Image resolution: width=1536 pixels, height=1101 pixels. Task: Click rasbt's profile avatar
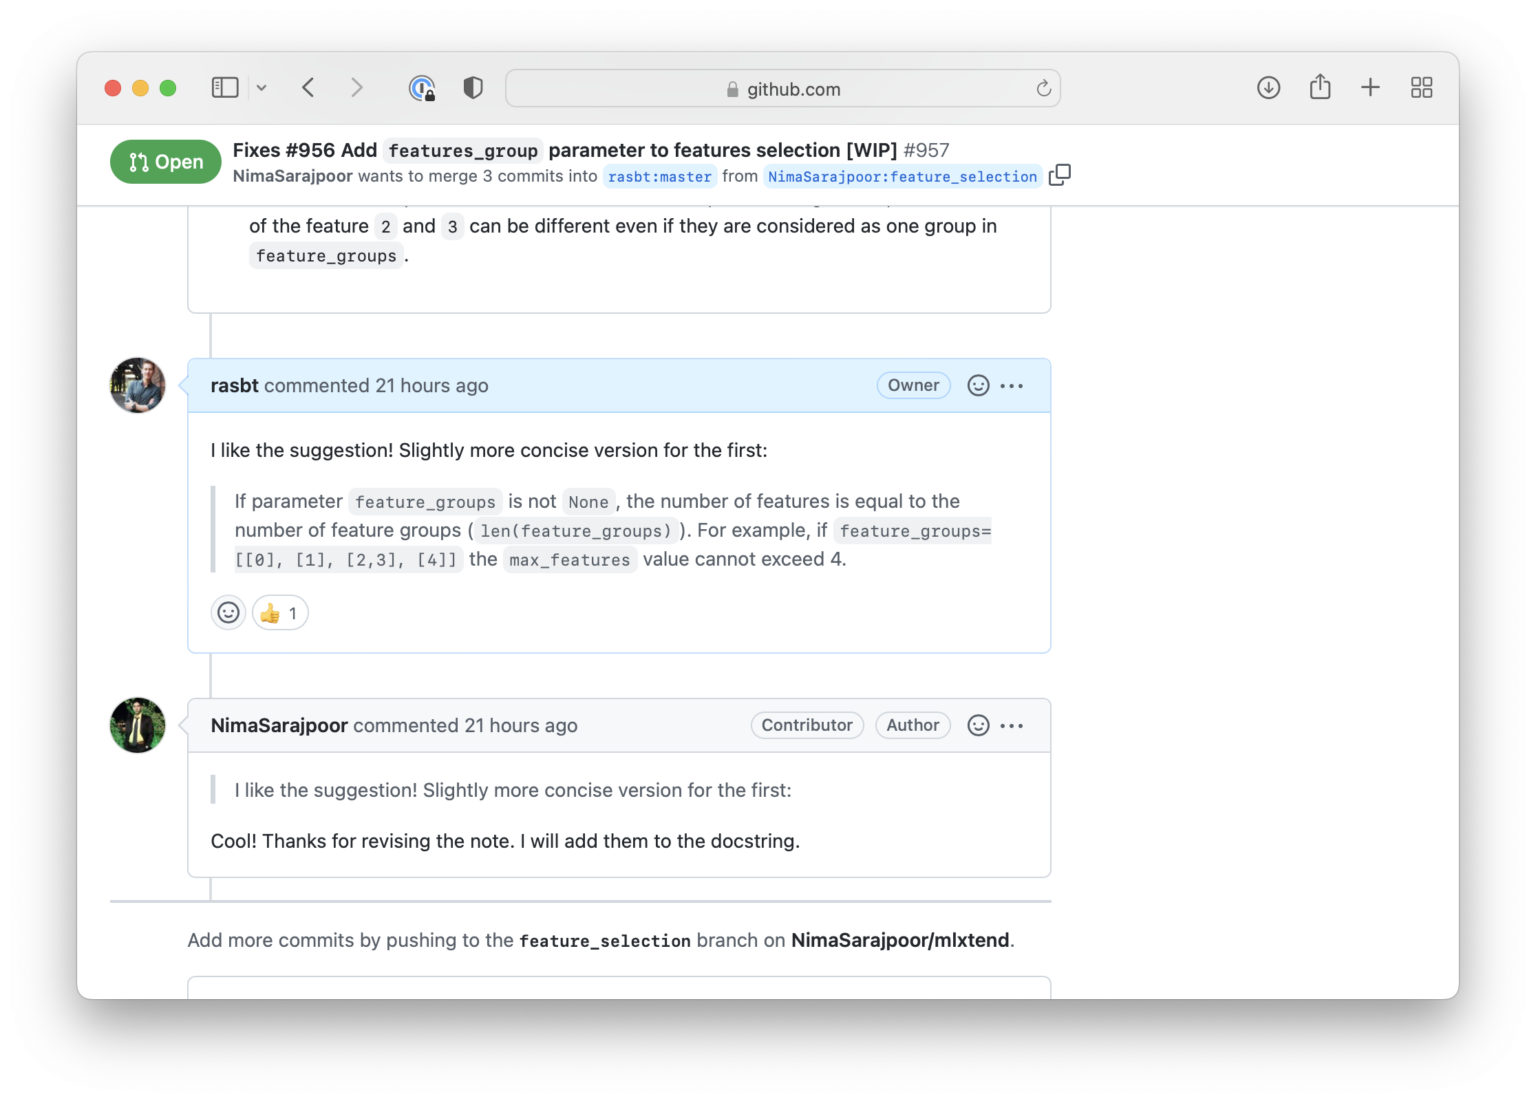click(x=137, y=385)
